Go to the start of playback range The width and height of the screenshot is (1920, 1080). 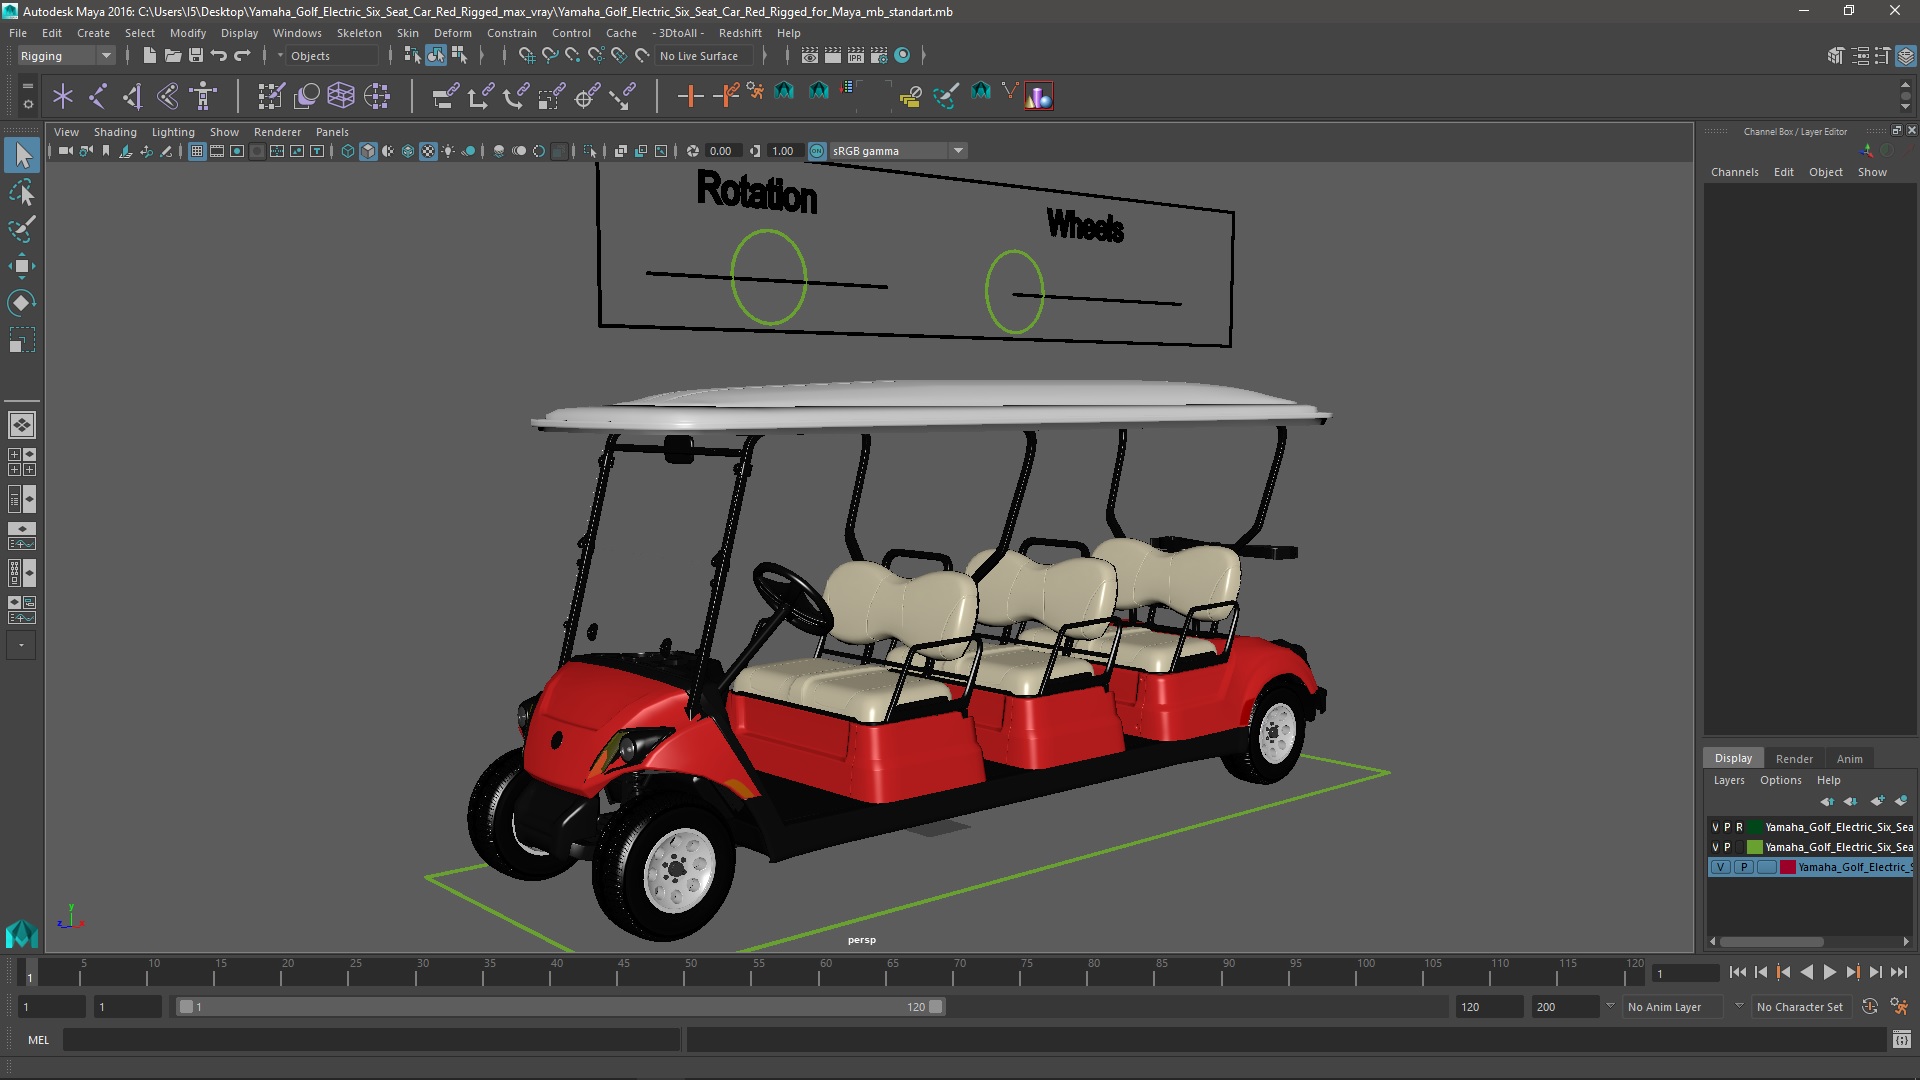[1737, 972]
